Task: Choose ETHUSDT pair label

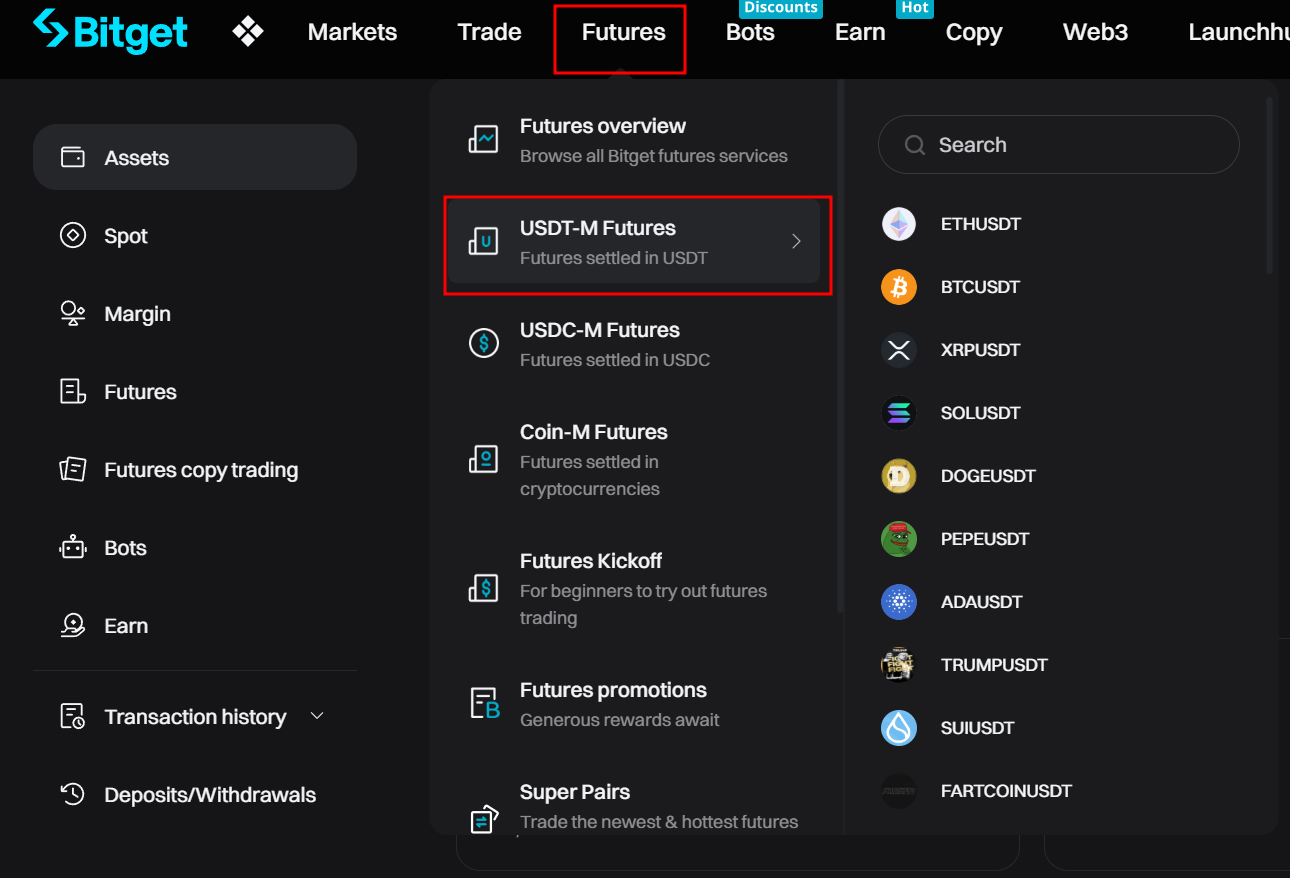Action: (981, 224)
